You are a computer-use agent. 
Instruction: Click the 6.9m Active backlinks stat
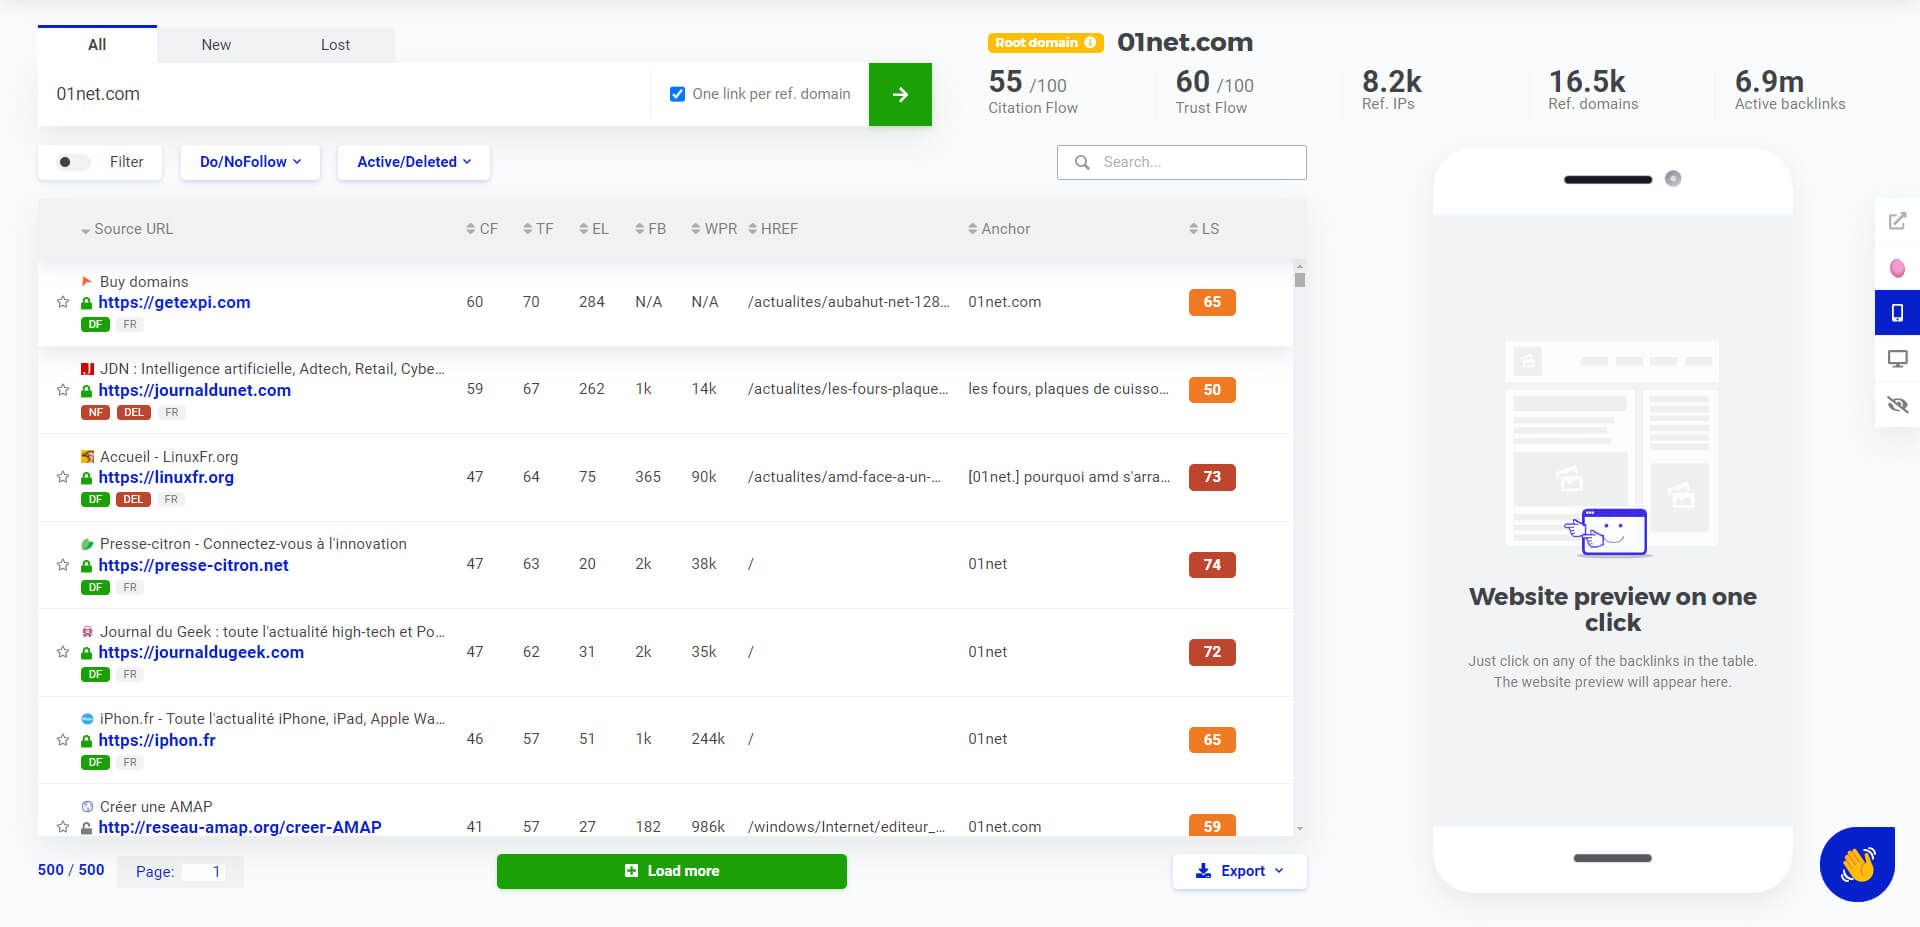coord(1790,90)
